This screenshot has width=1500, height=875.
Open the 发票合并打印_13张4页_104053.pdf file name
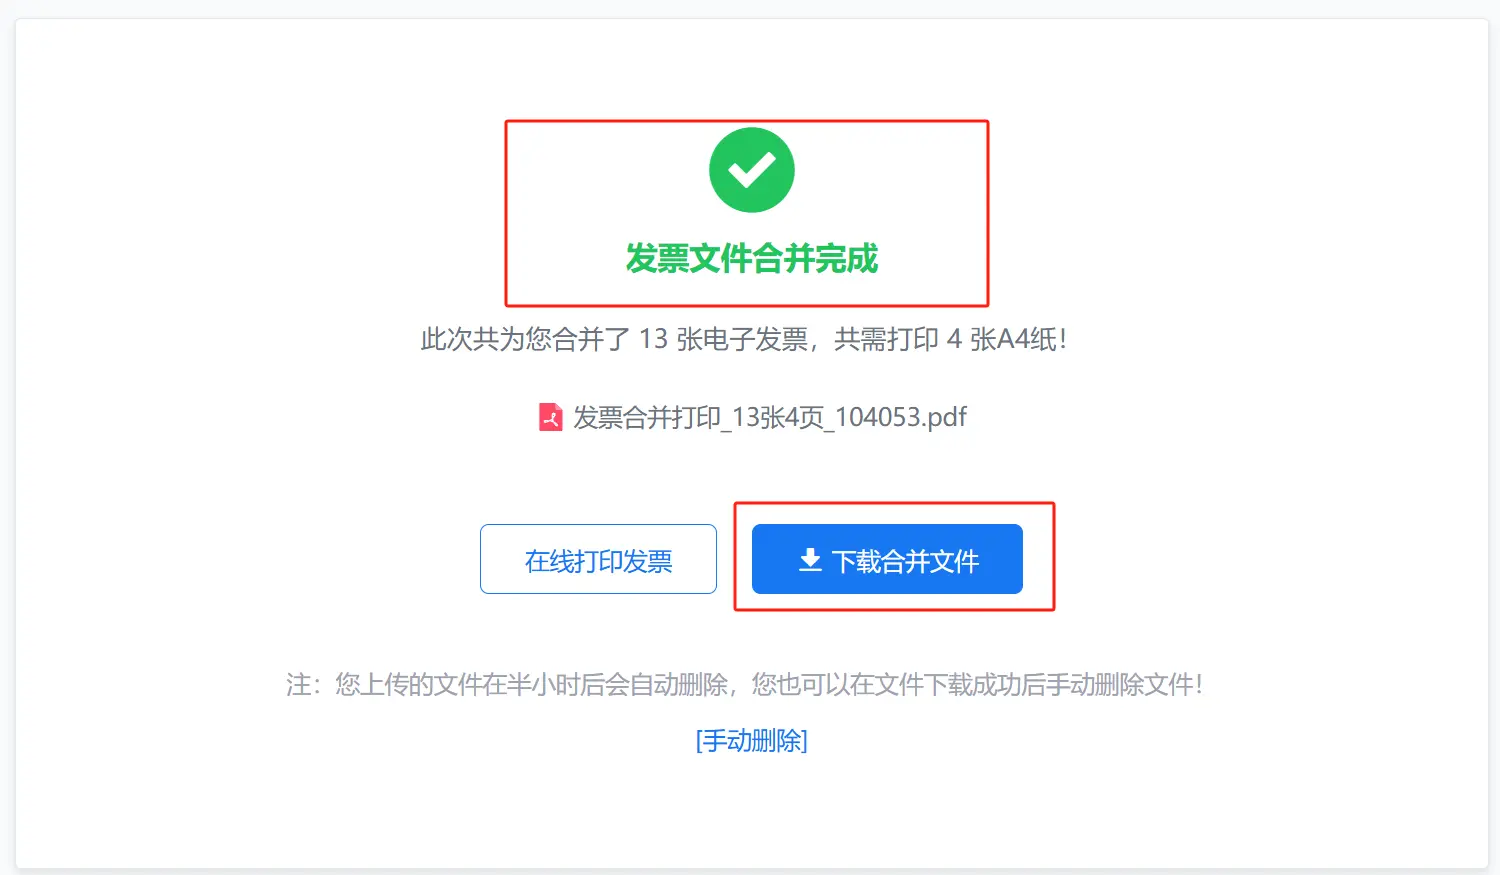[770, 417]
